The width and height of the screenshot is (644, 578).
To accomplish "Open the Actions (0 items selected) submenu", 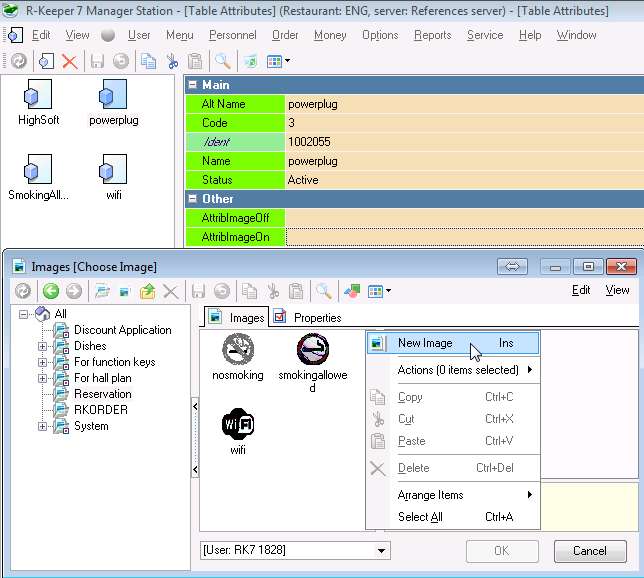I will 453,370.
